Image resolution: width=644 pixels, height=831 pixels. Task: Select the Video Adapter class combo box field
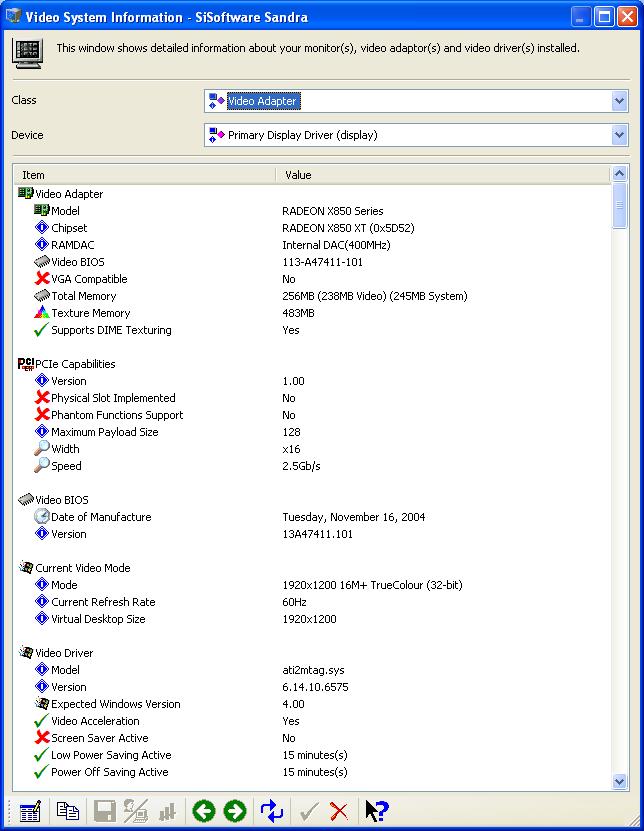tap(416, 101)
